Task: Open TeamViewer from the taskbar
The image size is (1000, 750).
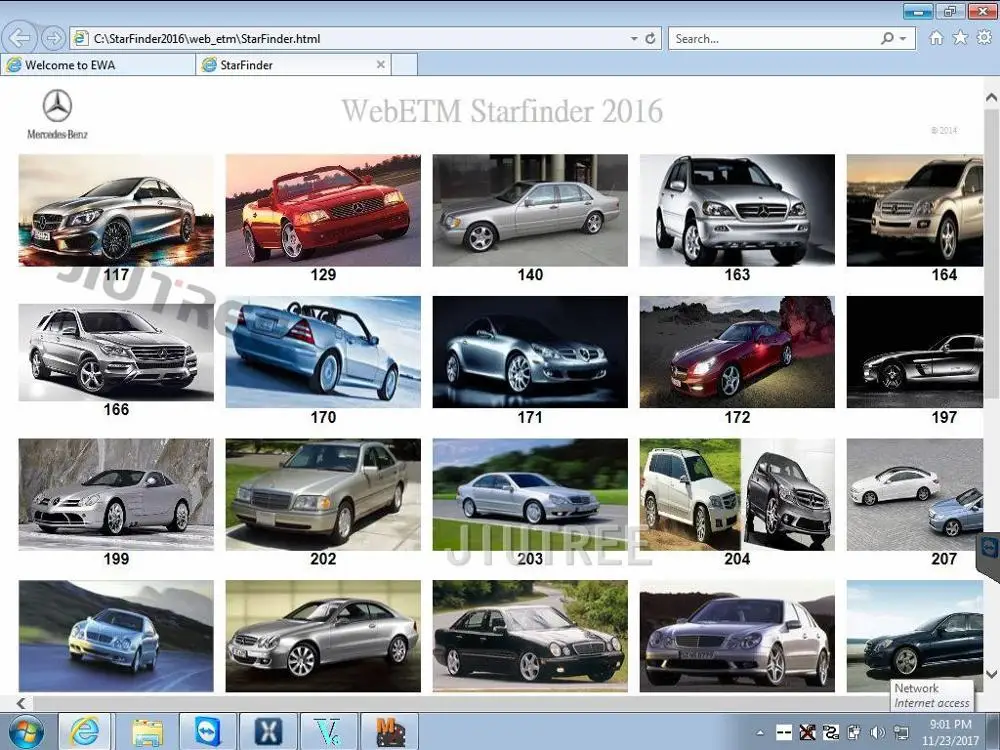Action: click(207, 731)
